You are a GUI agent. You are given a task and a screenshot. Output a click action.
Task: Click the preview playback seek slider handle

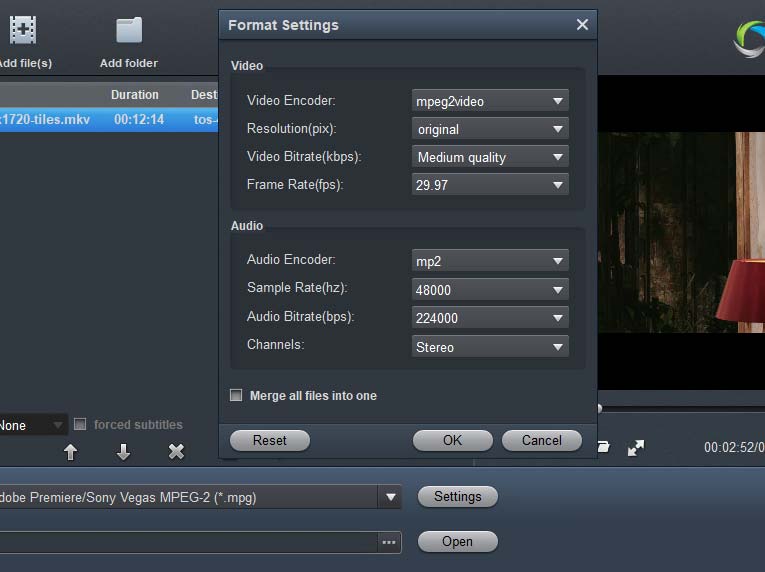point(600,408)
